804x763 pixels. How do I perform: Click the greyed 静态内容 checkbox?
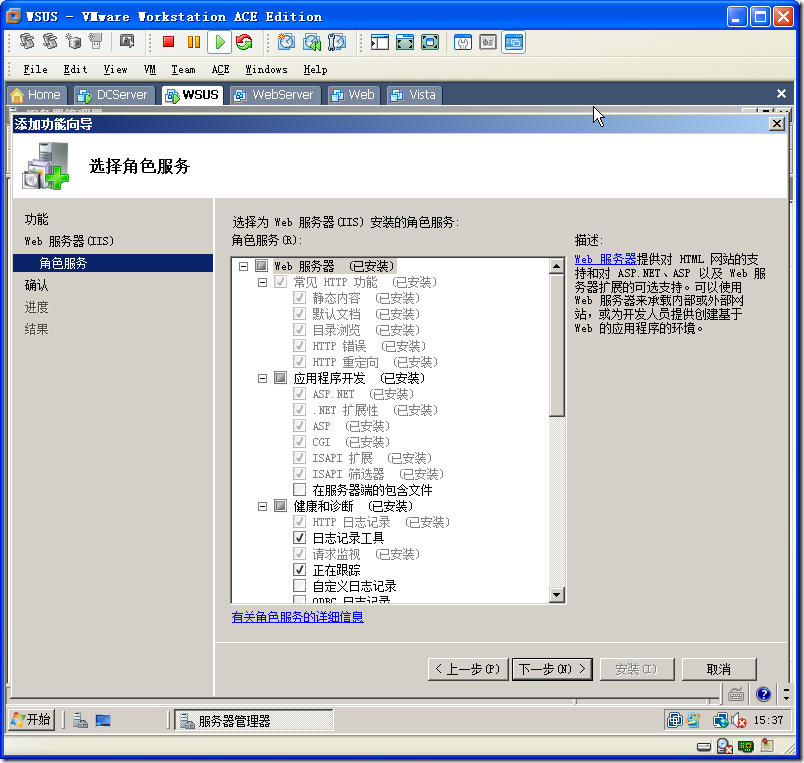[x=299, y=297]
